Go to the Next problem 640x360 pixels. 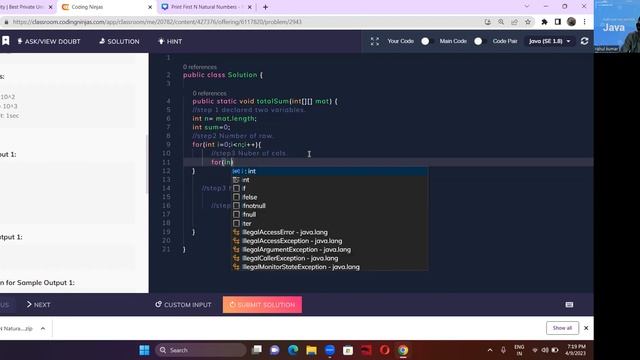pos(38,304)
